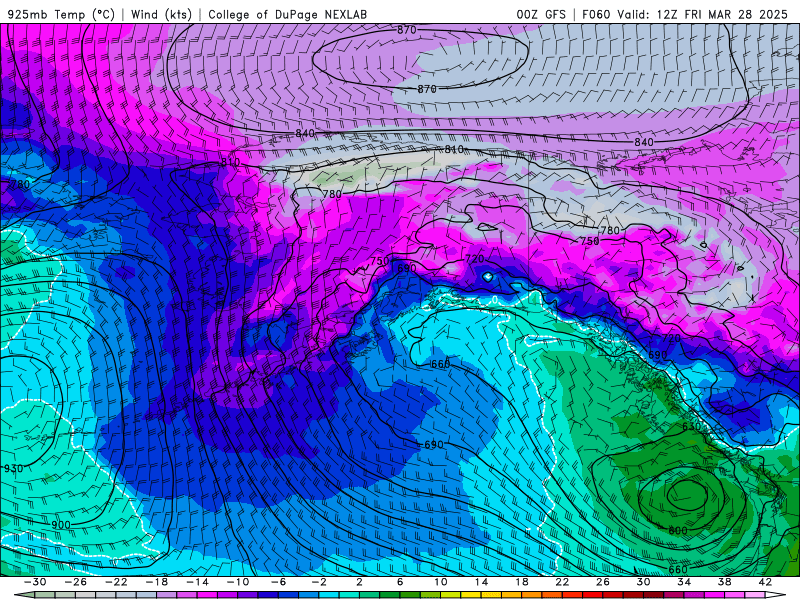Click the -14 value on the color scale
800x600 pixels.
[x=197, y=582]
